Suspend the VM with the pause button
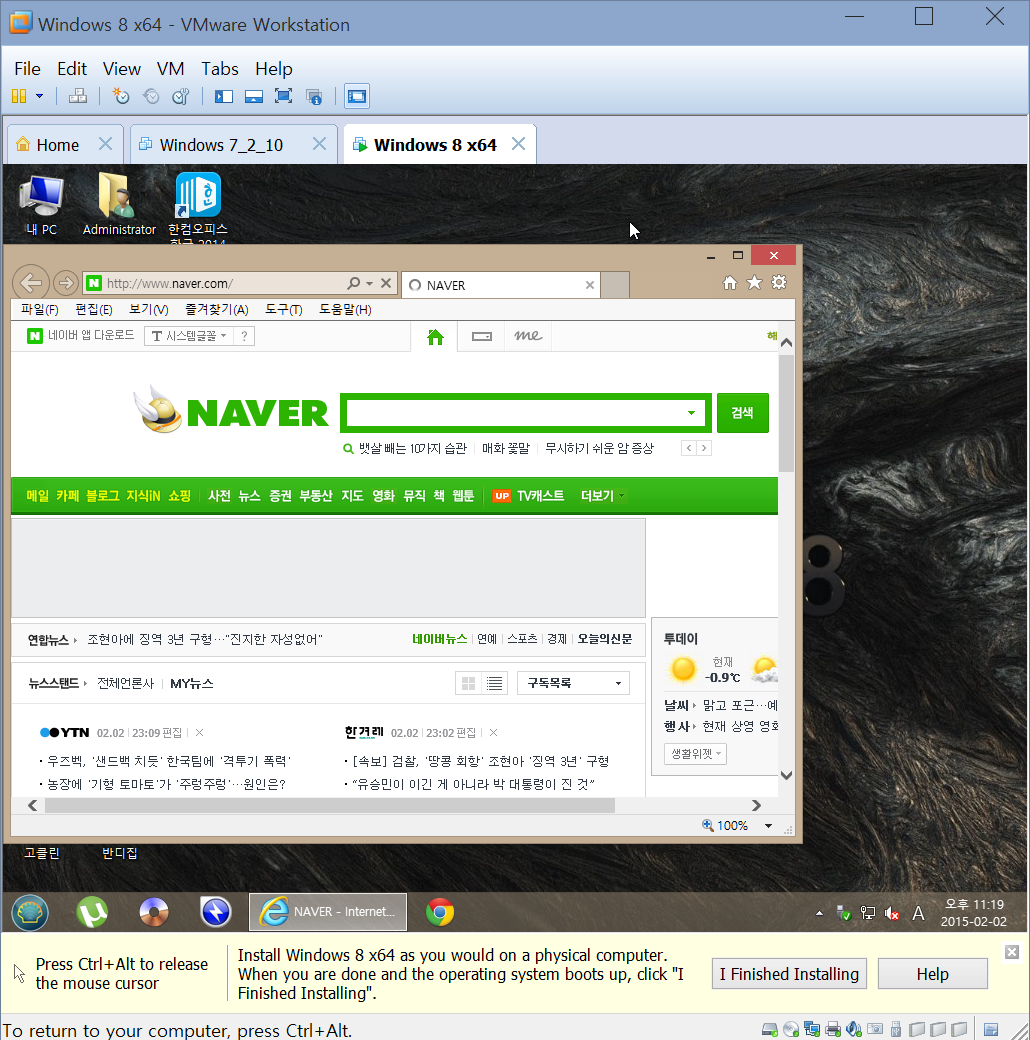Image resolution: width=1030 pixels, height=1040 pixels. pos(19,96)
